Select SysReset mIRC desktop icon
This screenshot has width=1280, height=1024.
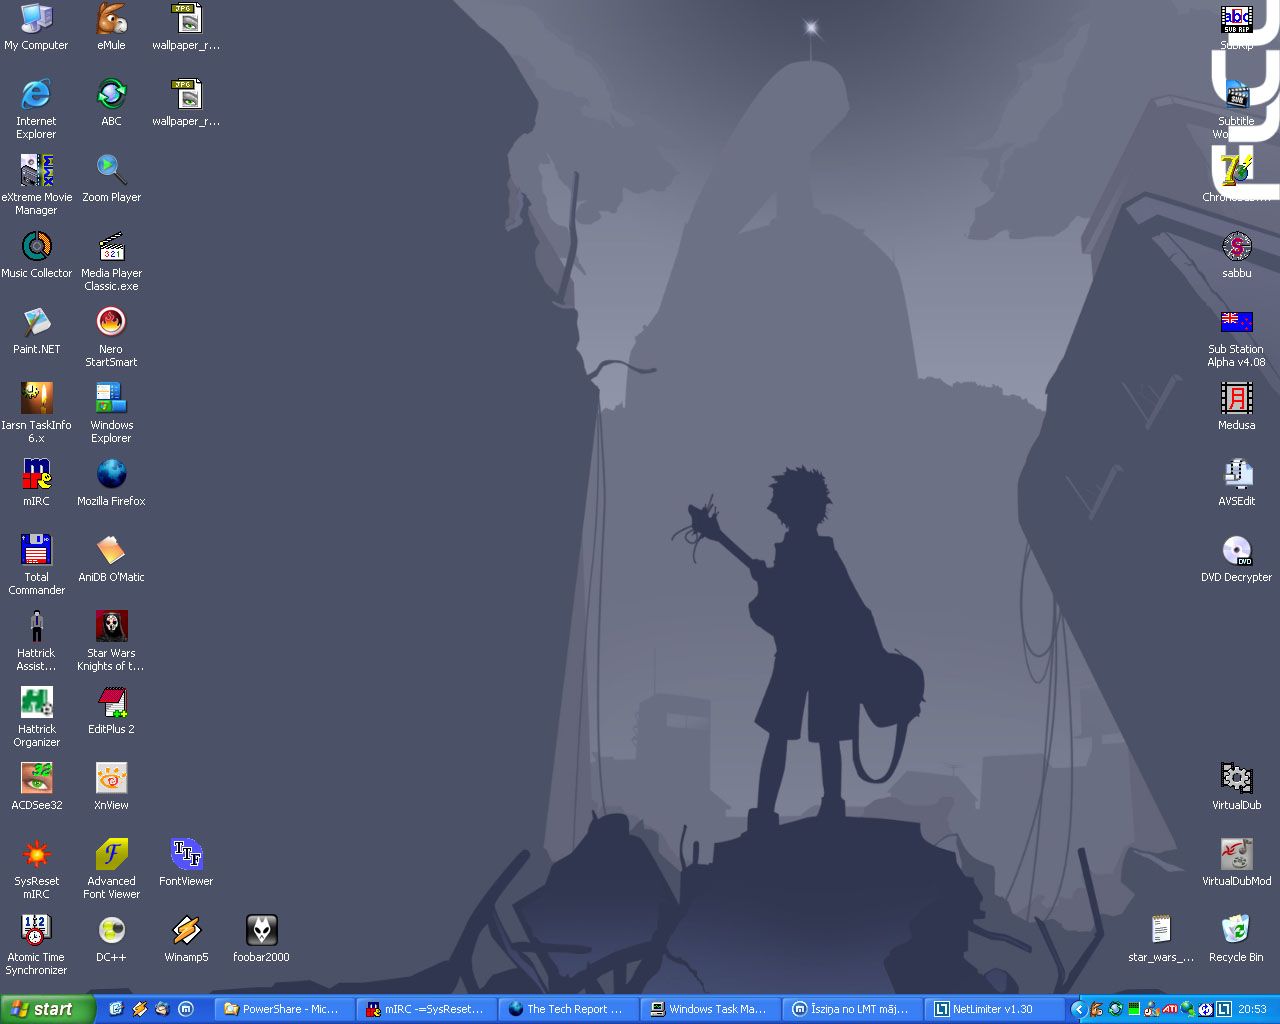pyautogui.click(x=36, y=870)
